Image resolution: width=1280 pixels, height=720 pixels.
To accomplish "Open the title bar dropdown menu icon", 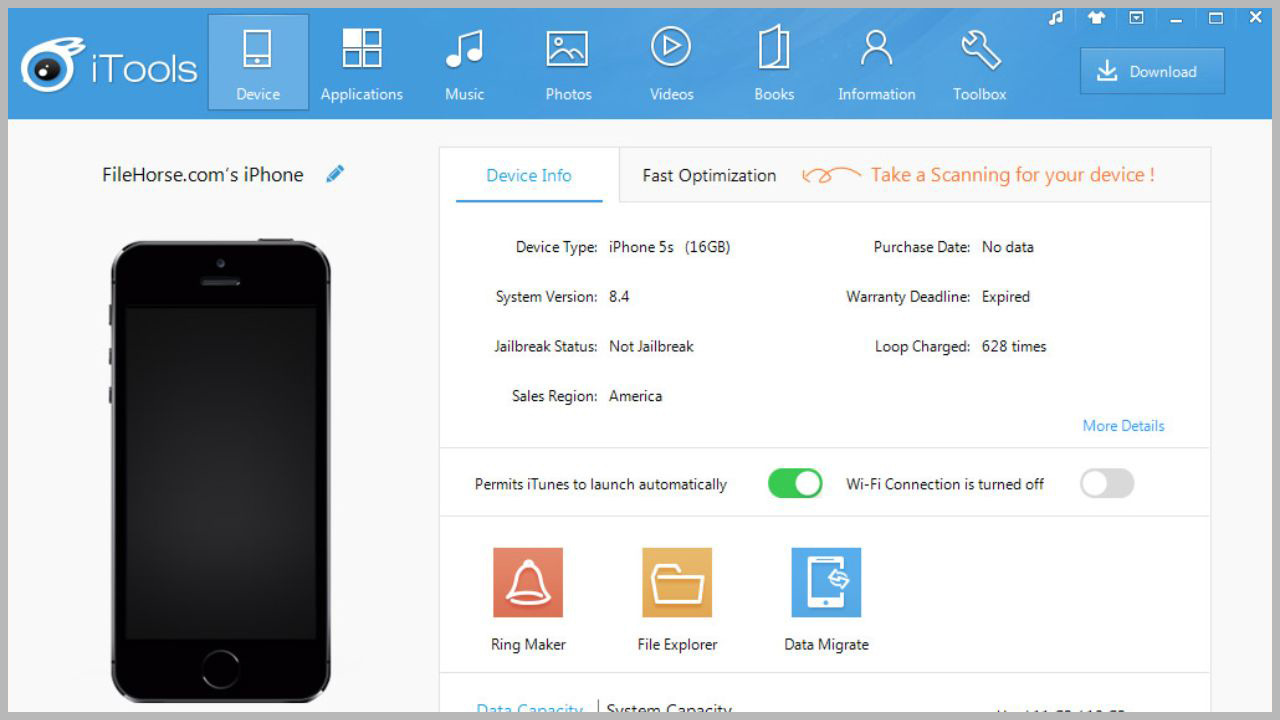I will pos(1136,17).
